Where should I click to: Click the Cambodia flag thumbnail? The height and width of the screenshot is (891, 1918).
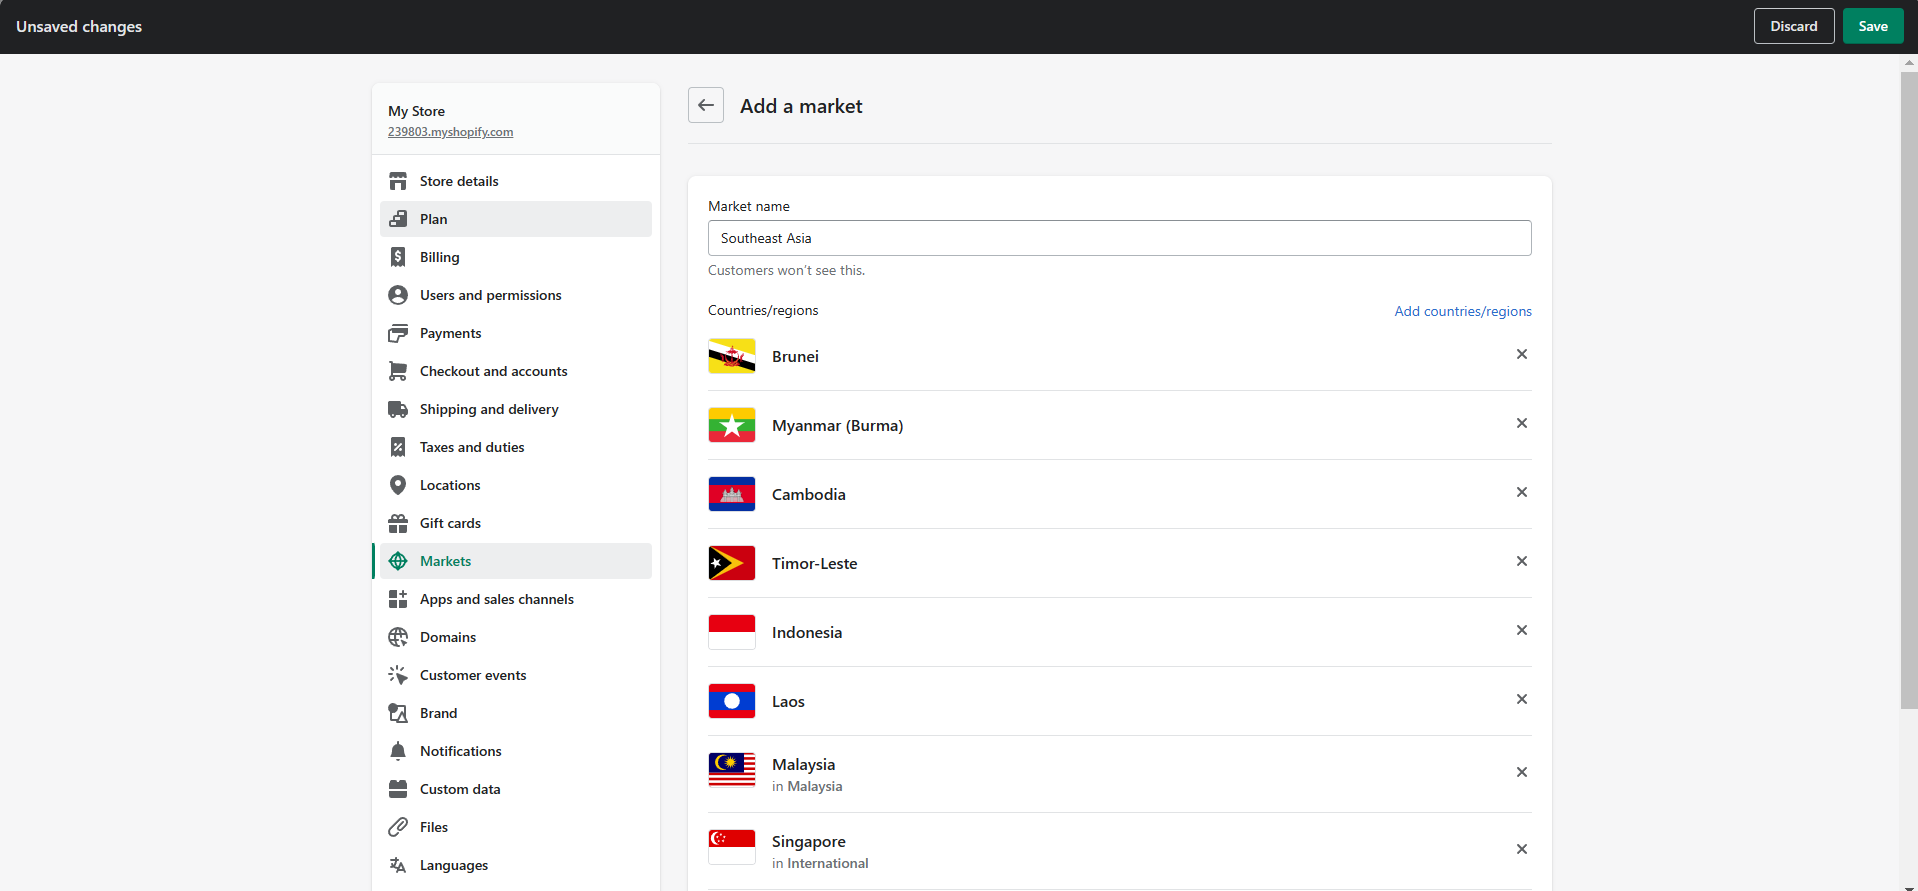[732, 494]
